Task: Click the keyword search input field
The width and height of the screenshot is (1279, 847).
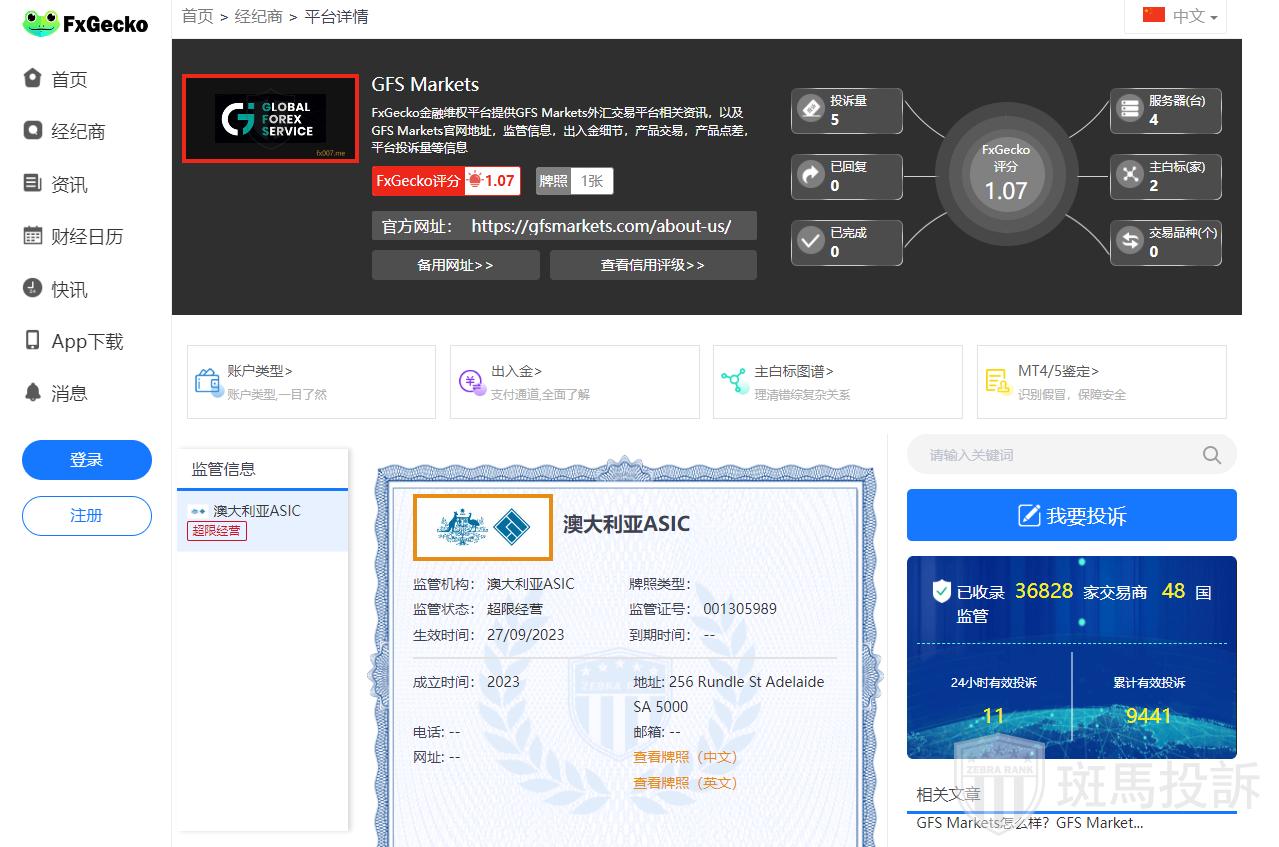Action: pos(1060,455)
